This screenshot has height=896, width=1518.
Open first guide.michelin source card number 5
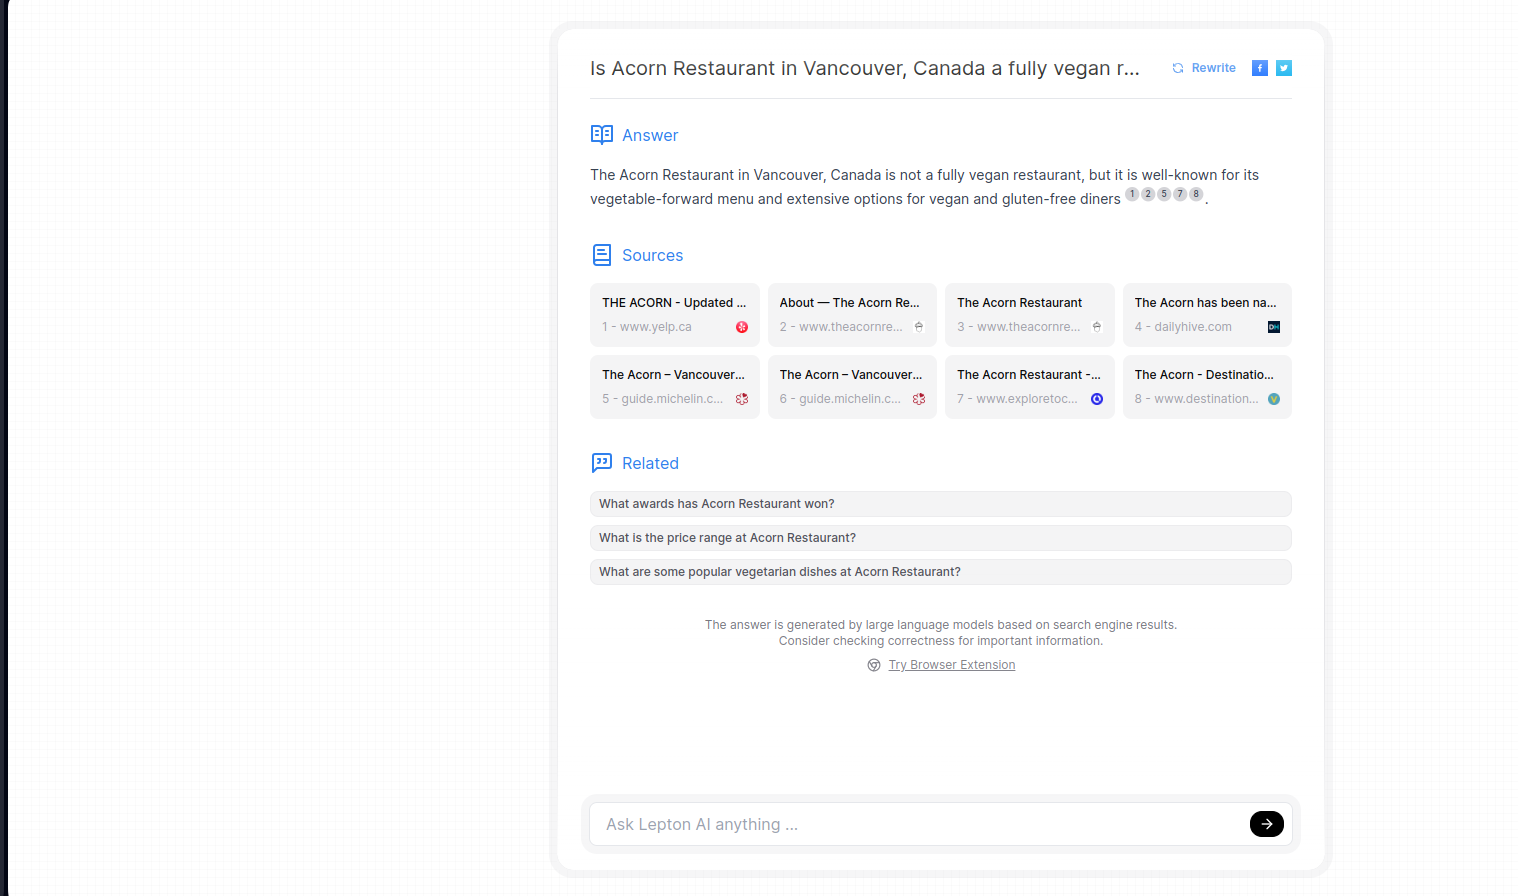coord(675,387)
